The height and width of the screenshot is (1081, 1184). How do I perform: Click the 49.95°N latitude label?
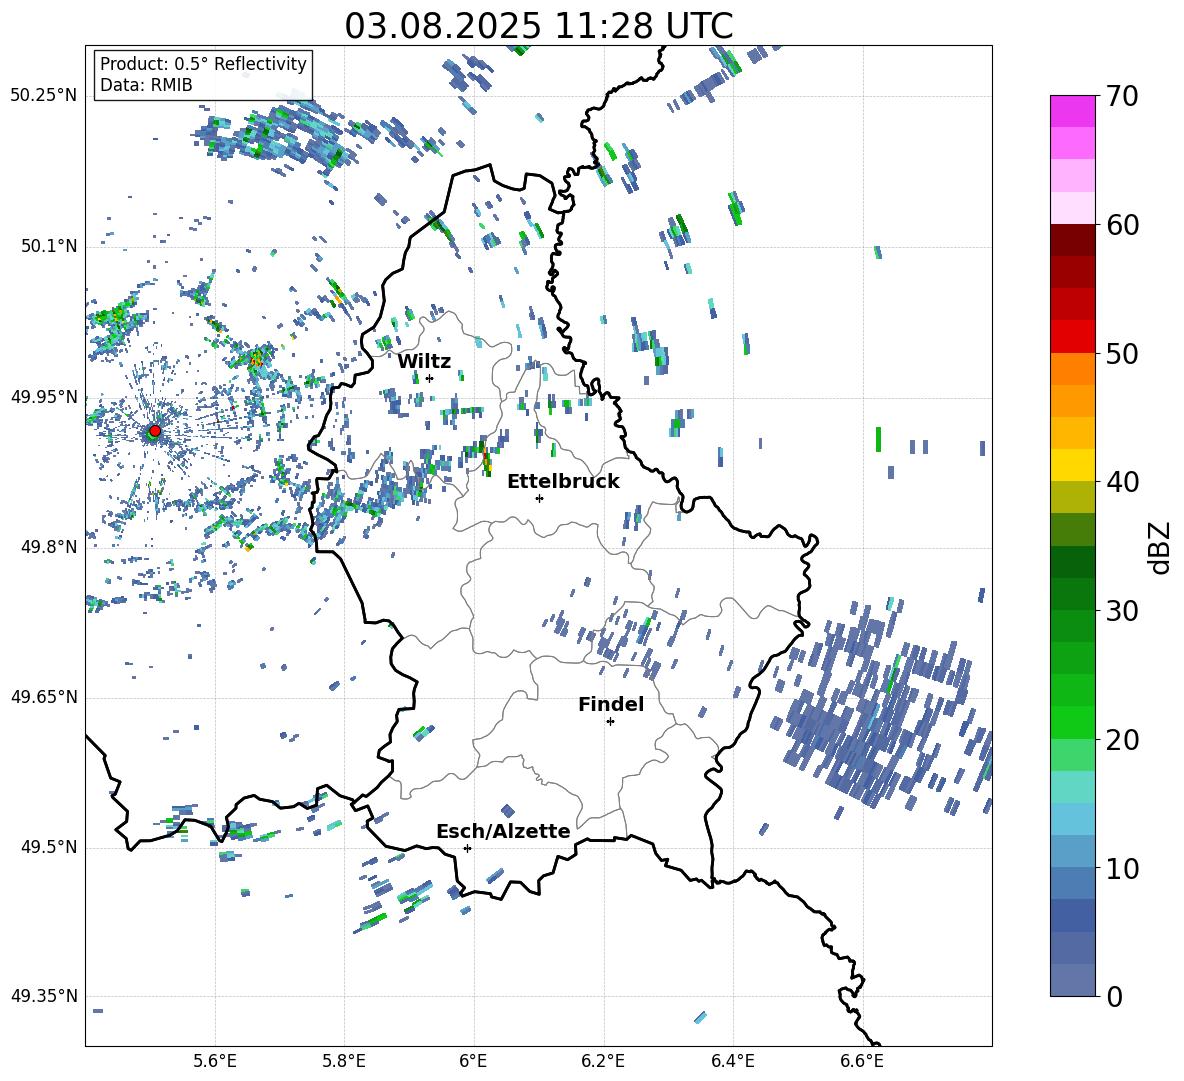pyautogui.click(x=44, y=397)
